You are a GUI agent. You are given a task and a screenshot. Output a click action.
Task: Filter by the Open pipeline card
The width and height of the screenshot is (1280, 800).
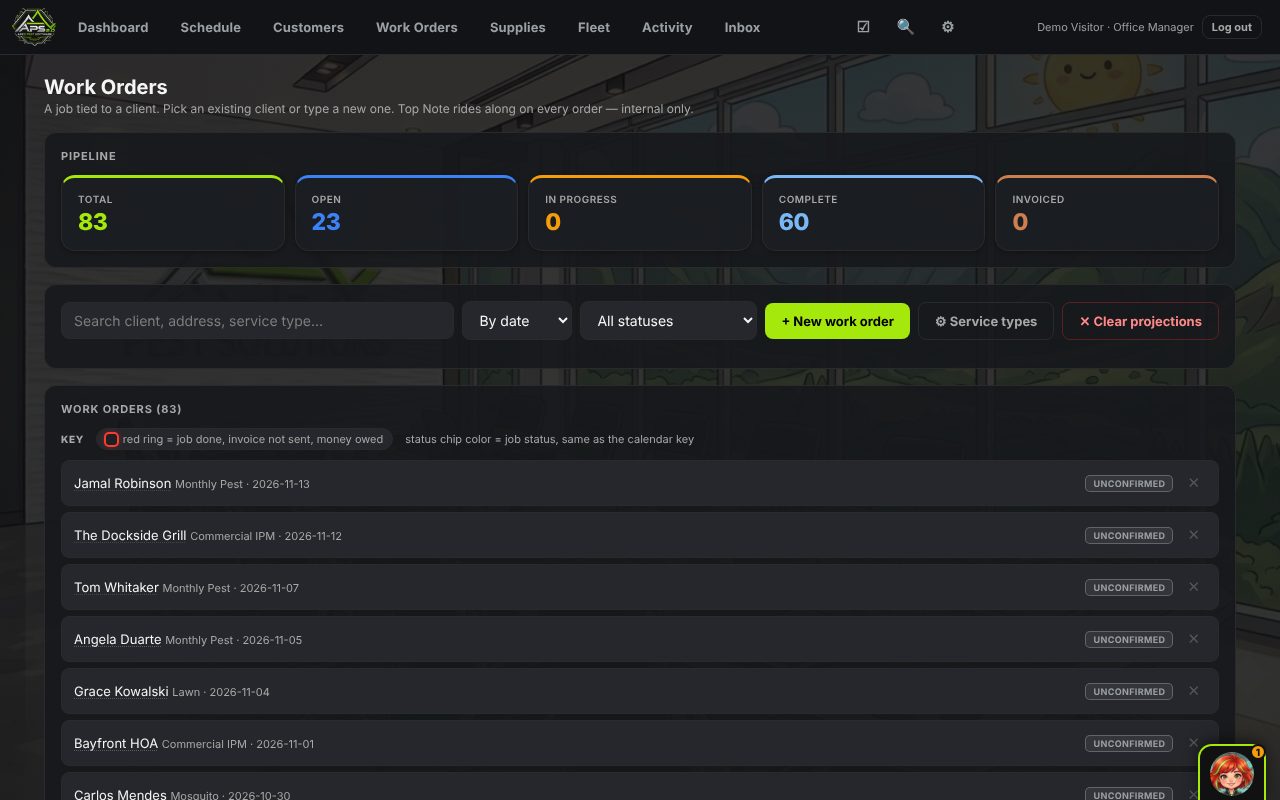[x=406, y=213]
